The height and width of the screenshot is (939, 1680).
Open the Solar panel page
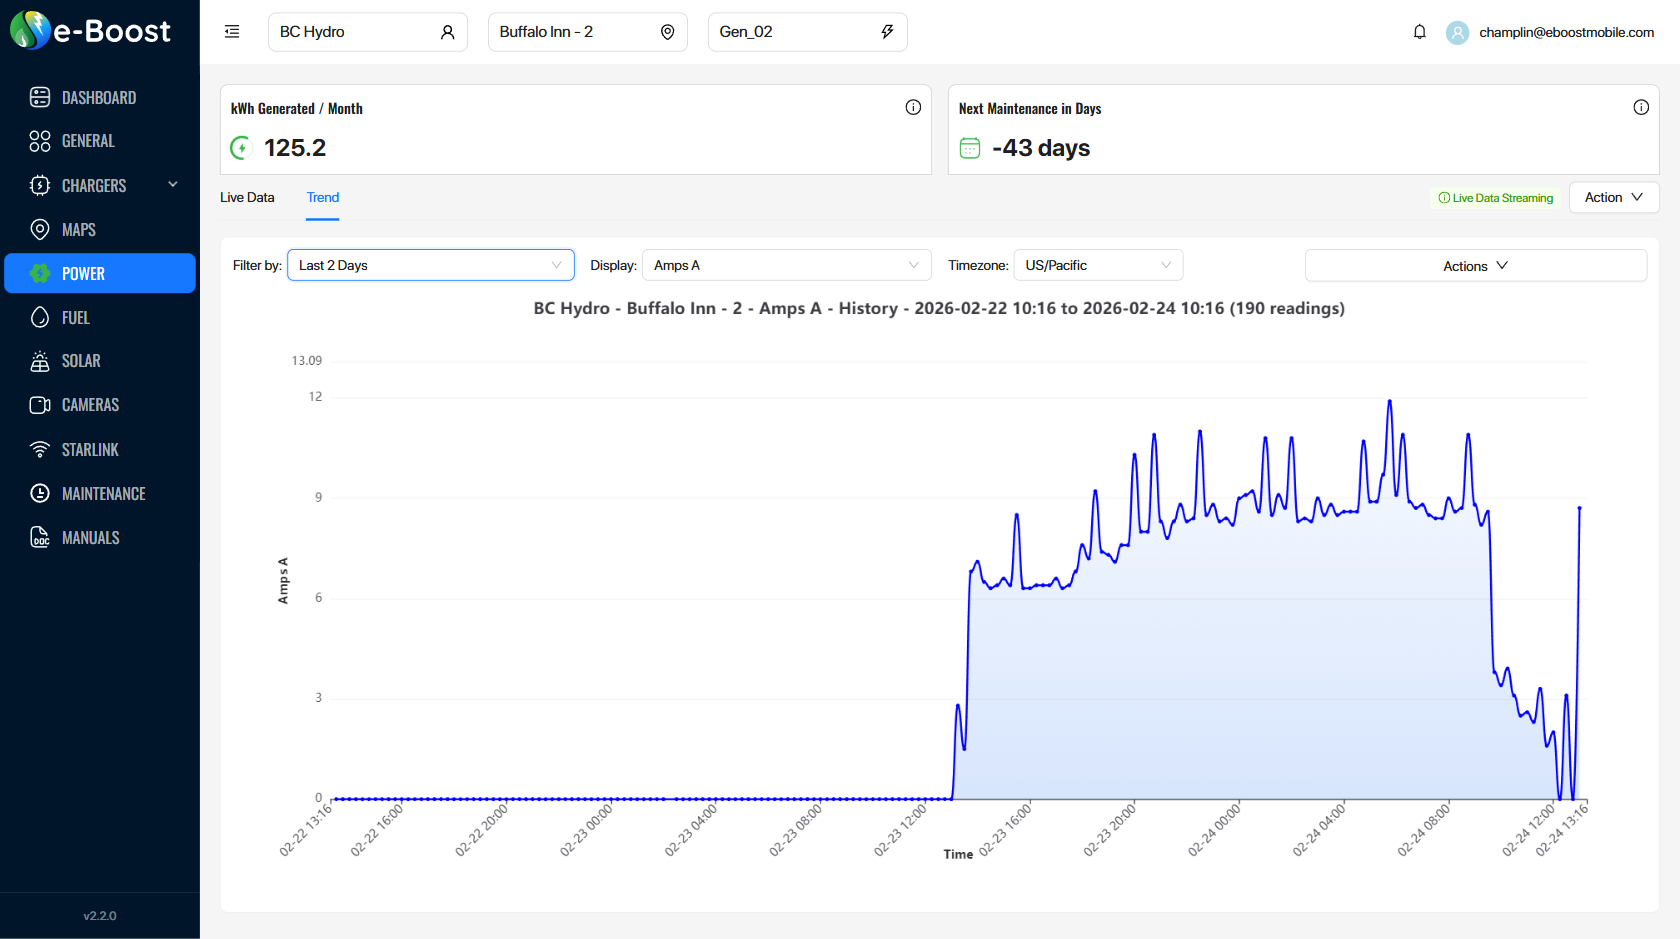(x=79, y=361)
